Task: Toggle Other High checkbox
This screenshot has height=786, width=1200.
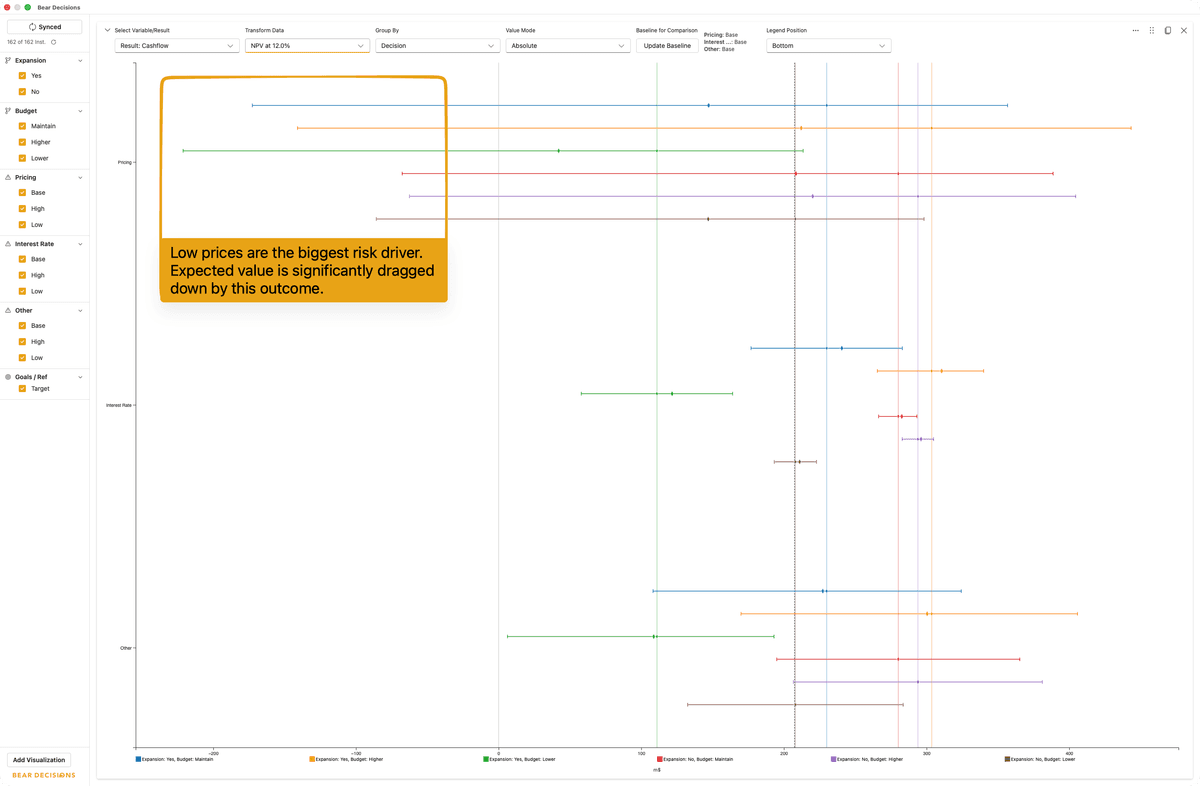Action: coord(22,341)
